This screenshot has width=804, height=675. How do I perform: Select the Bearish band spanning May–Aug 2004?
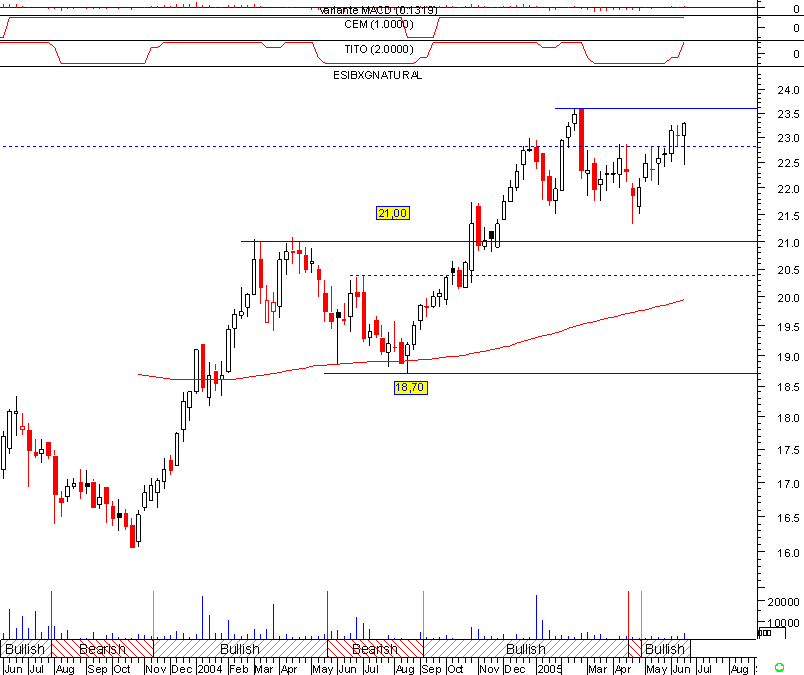tap(375, 648)
